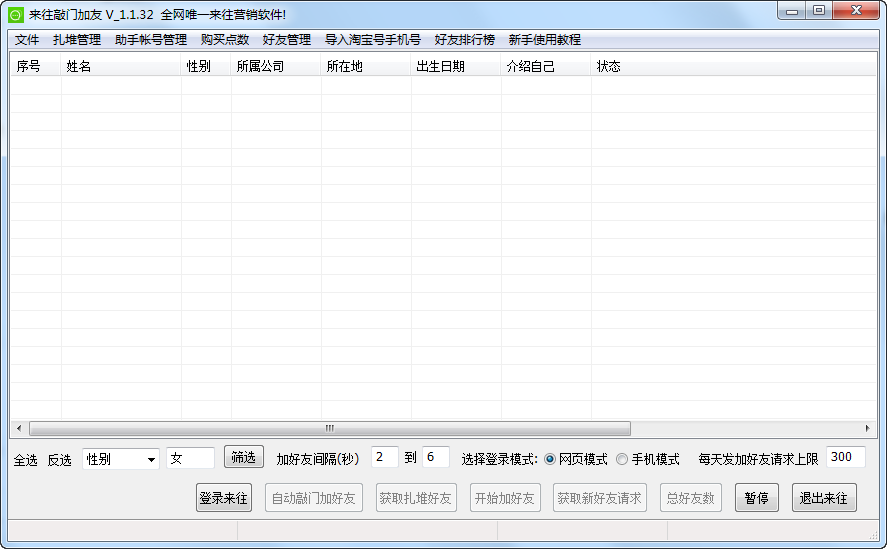Minimize the 来往敲门加友 window
This screenshot has height=549, width=887.
792,11
